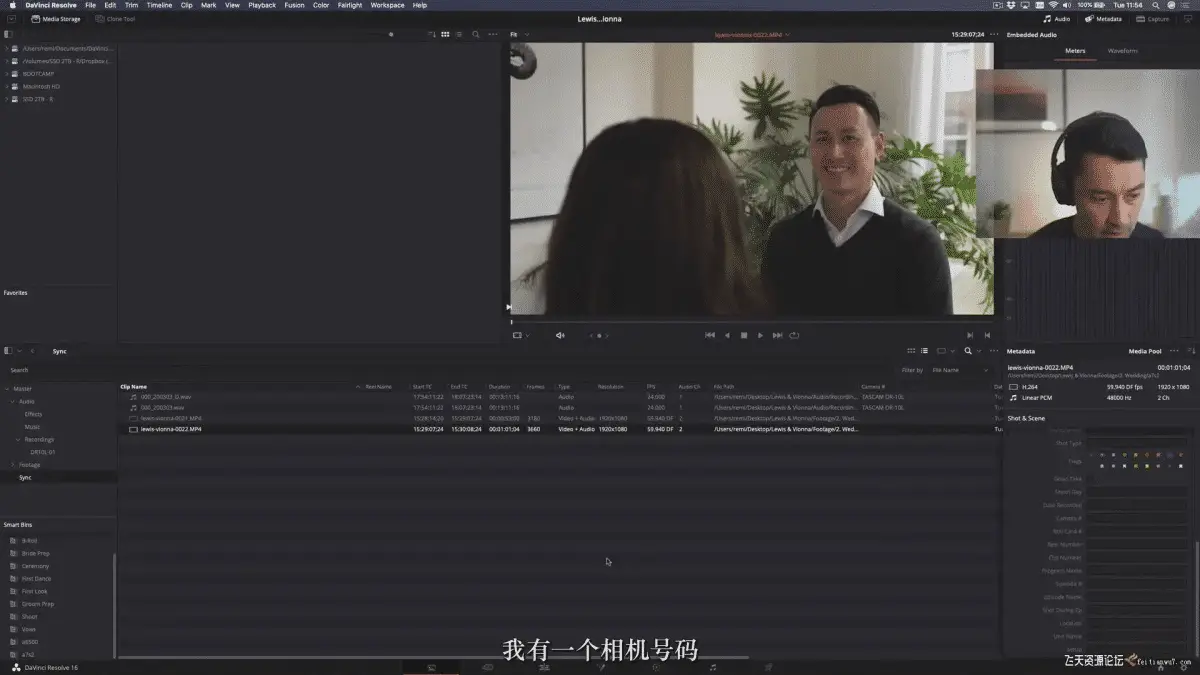Open the File Name filter dropdown
Image resolution: width=1200 pixels, height=675 pixels.
coord(958,370)
